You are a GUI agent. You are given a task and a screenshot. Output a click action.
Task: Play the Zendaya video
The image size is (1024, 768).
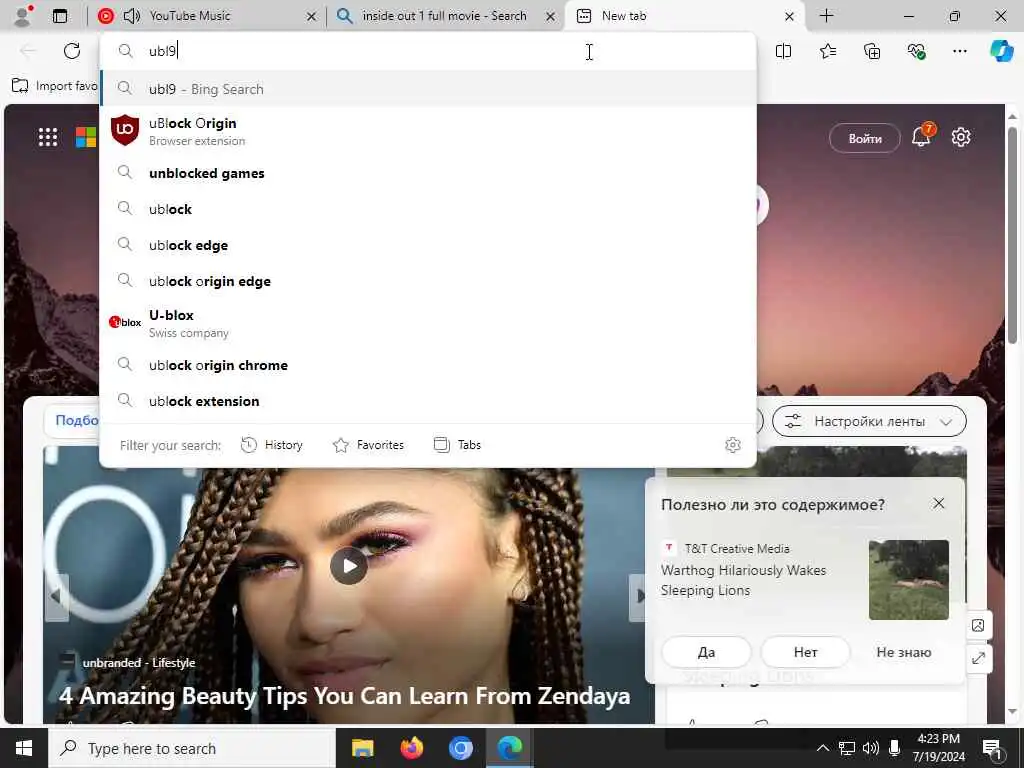[x=349, y=566]
